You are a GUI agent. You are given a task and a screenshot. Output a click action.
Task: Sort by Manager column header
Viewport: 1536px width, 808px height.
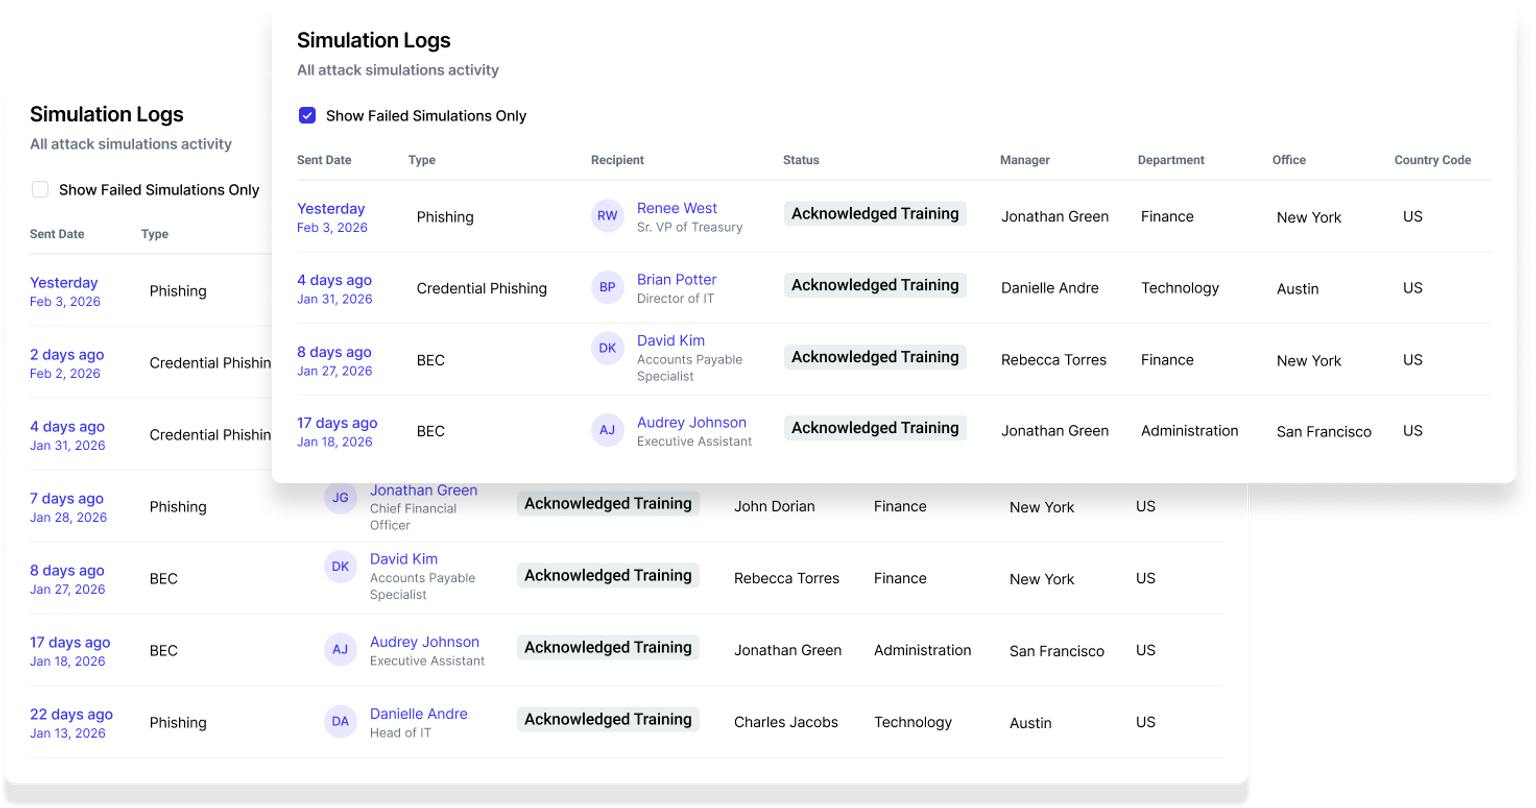pos(1025,160)
